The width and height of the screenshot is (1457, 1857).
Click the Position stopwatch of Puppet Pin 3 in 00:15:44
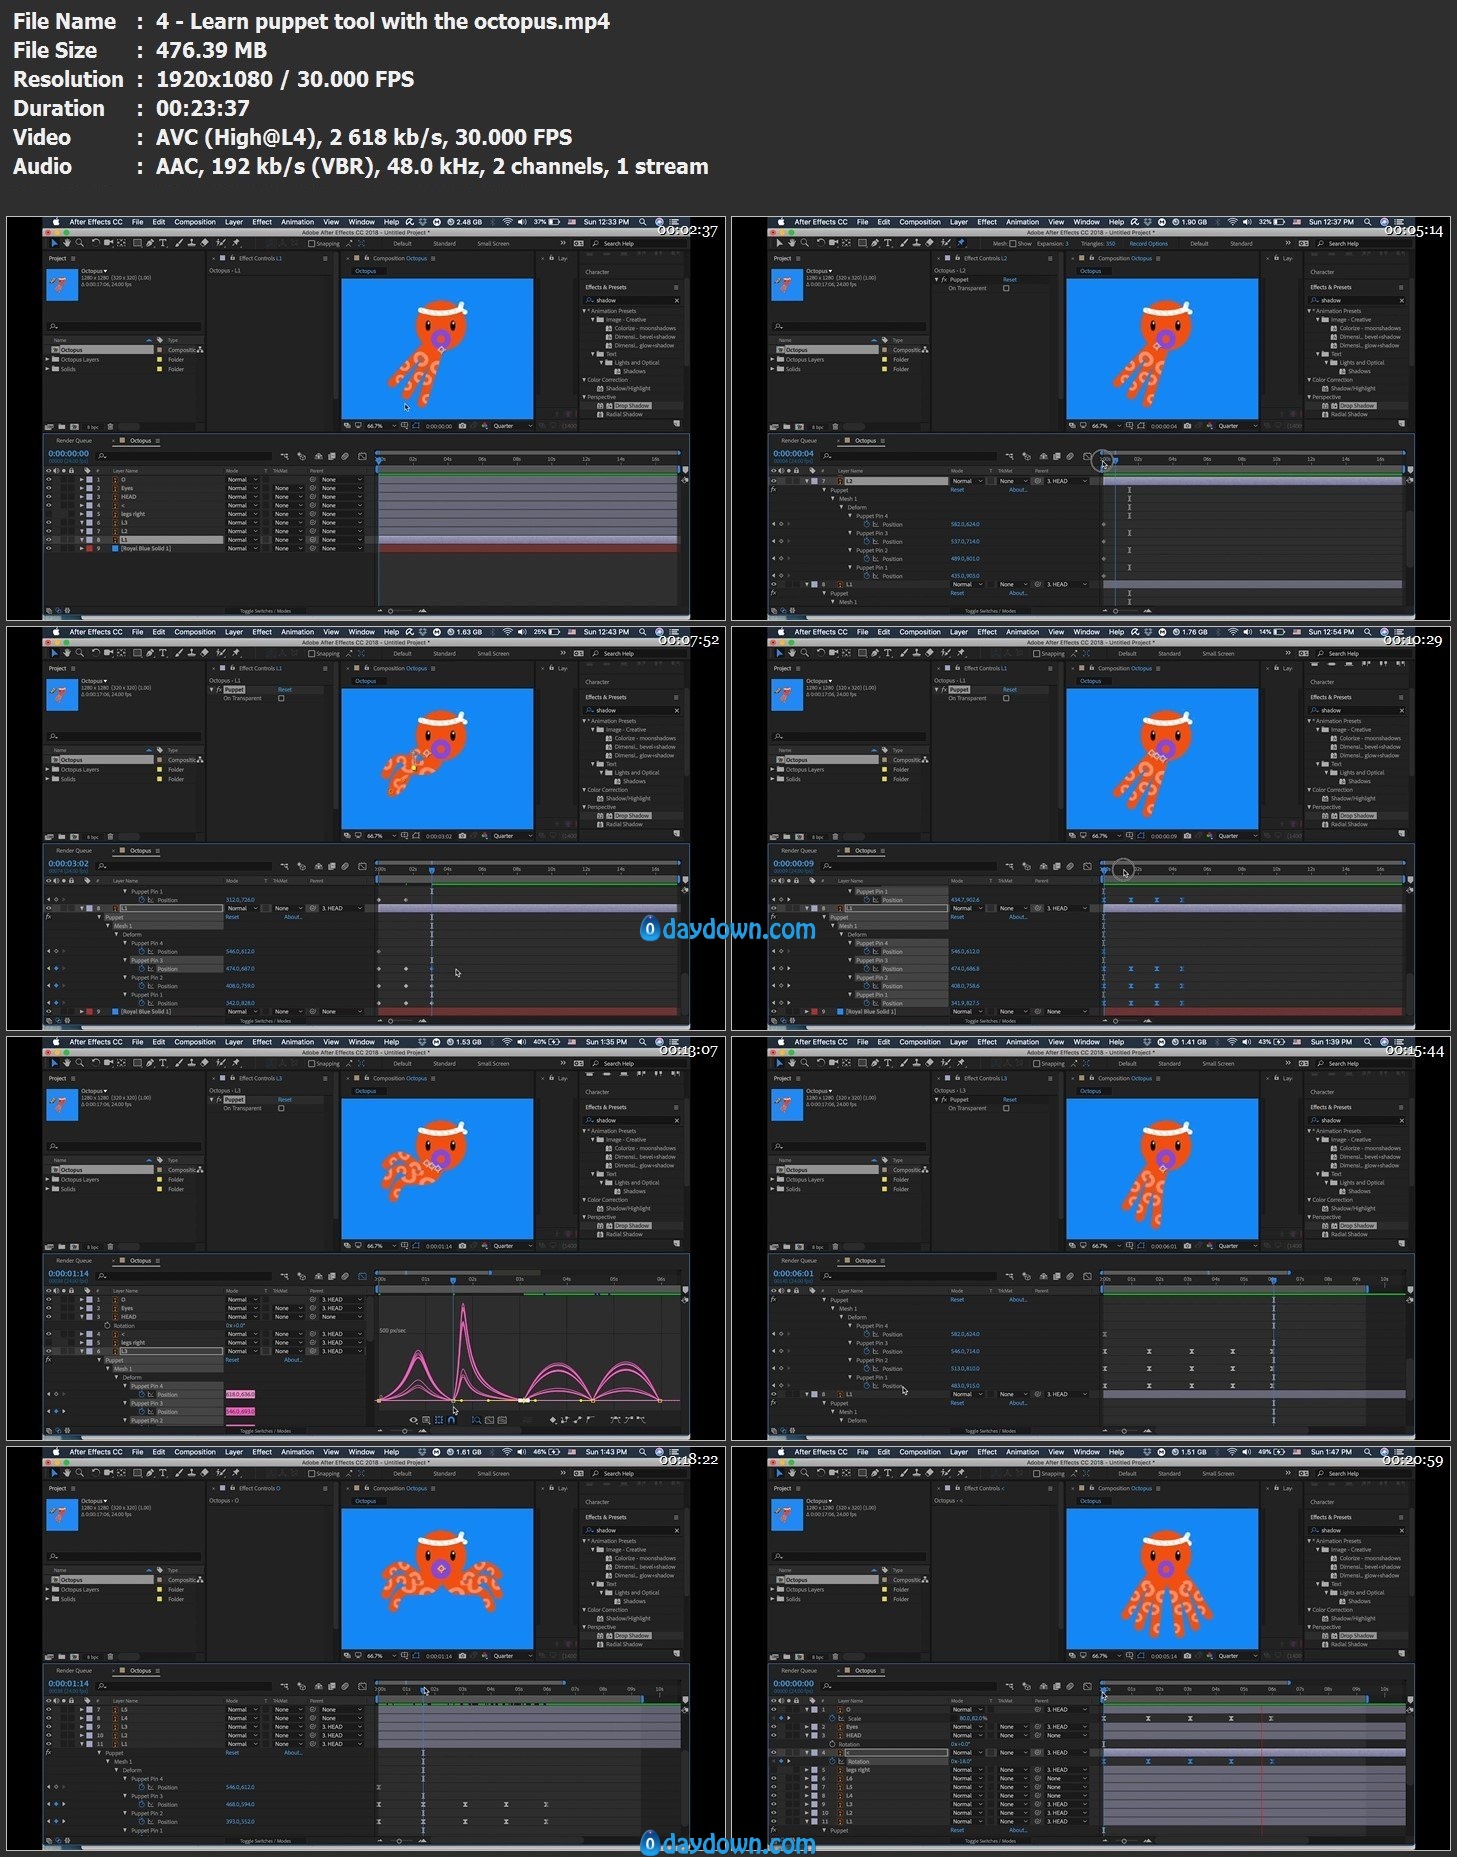[x=867, y=1351]
